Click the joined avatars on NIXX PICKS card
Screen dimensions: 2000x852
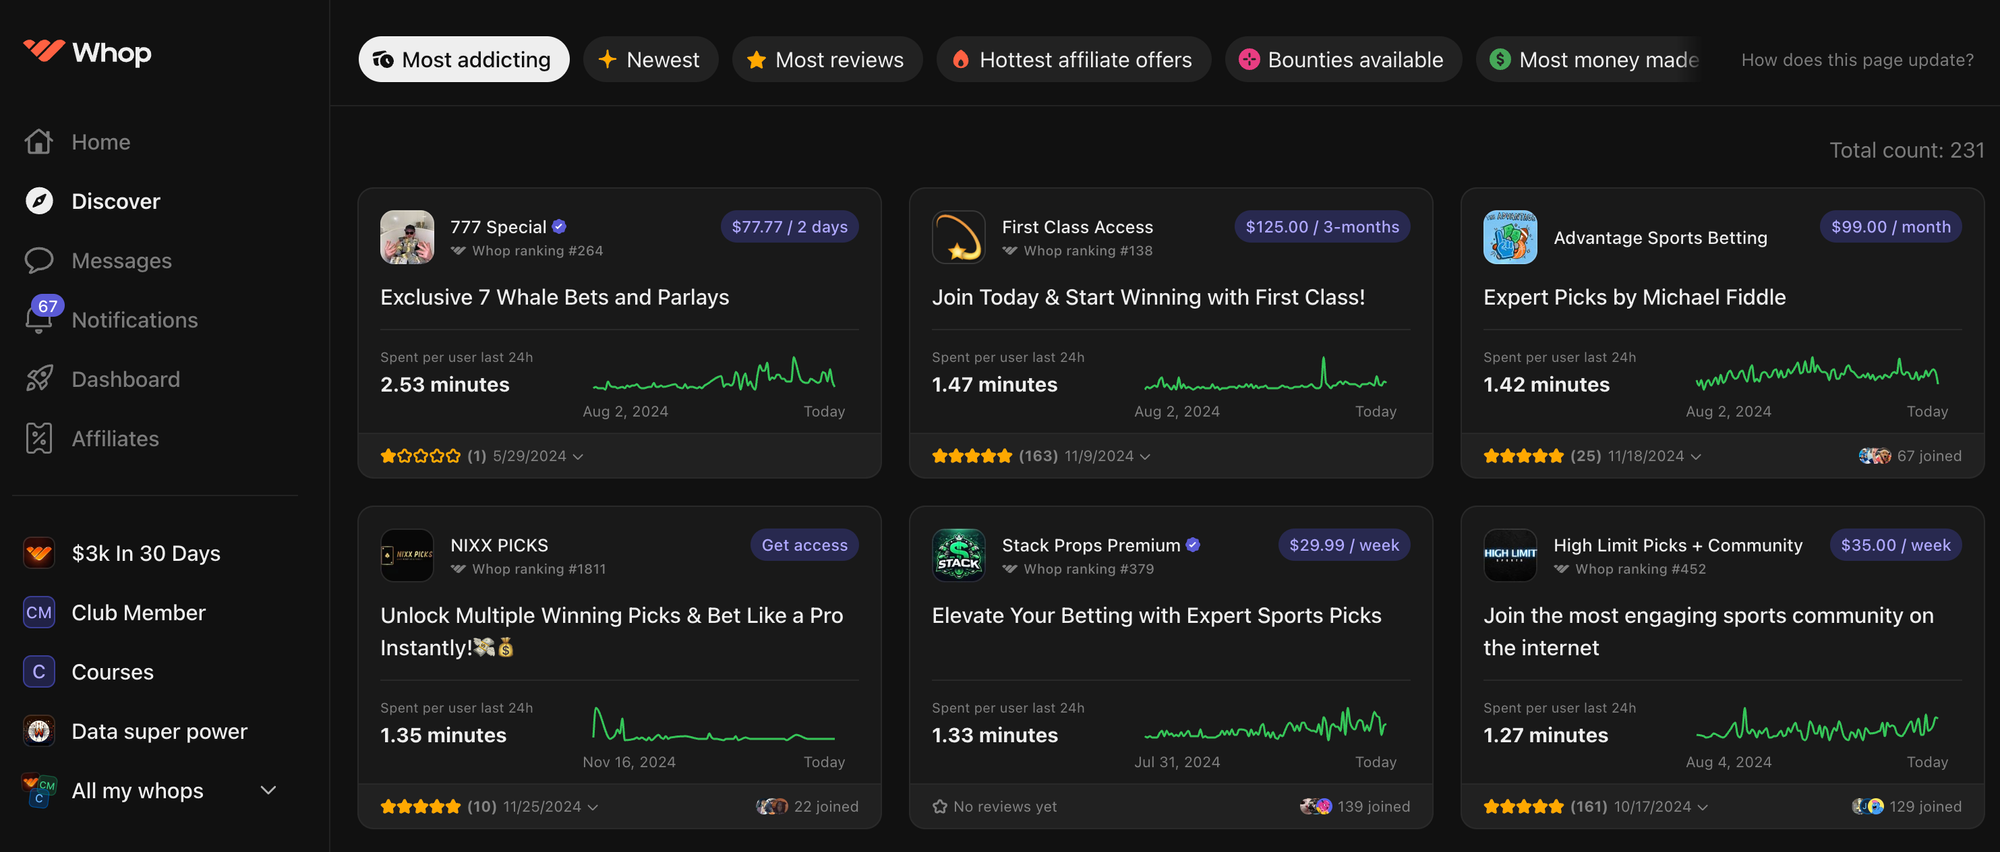point(772,806)
